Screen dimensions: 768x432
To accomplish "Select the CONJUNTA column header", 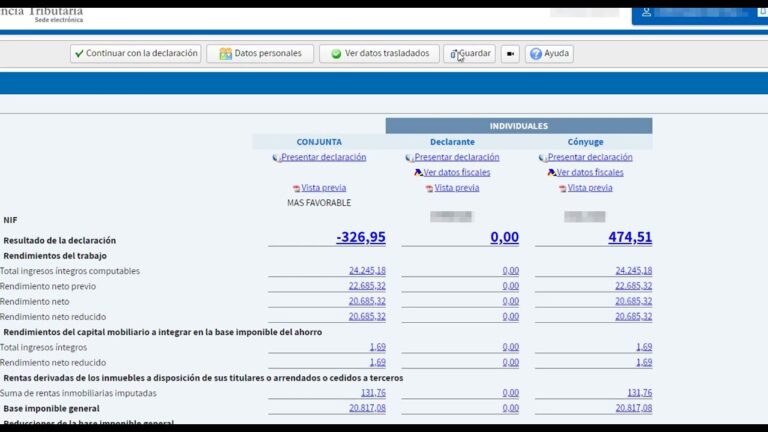I will pos(319,142).
